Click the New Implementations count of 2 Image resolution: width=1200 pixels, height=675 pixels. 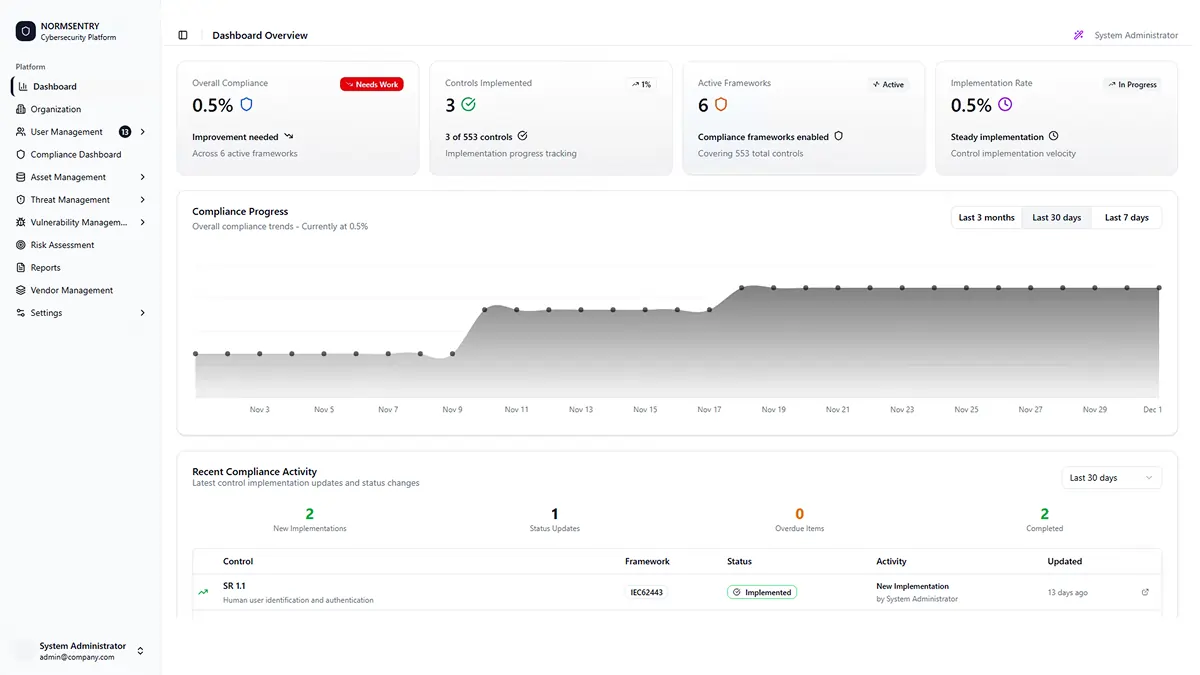(x=310, y=514)
